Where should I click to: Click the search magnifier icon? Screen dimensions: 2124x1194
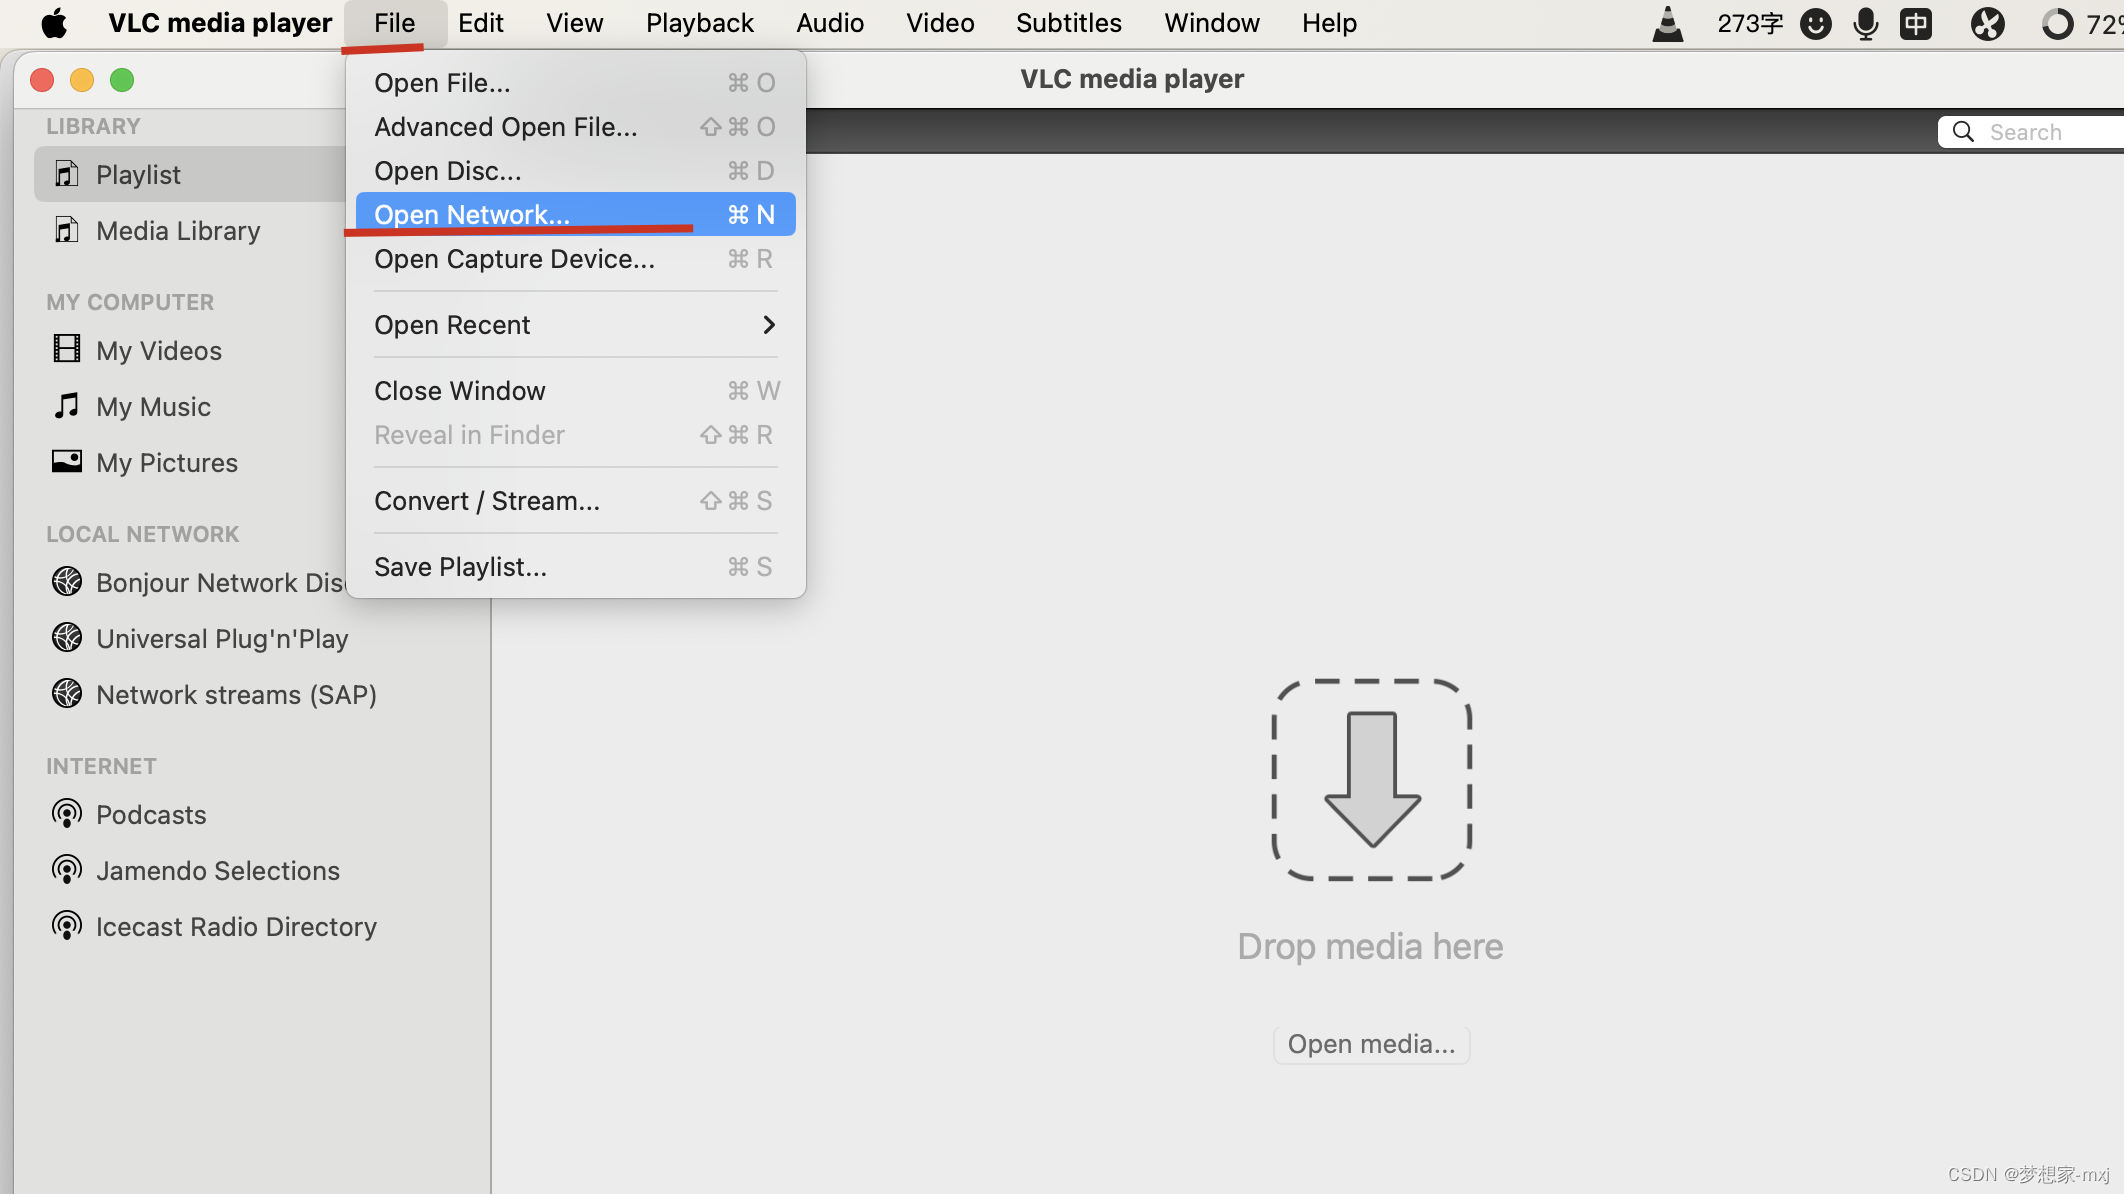pyautogui.click(x=1963, y=132)
